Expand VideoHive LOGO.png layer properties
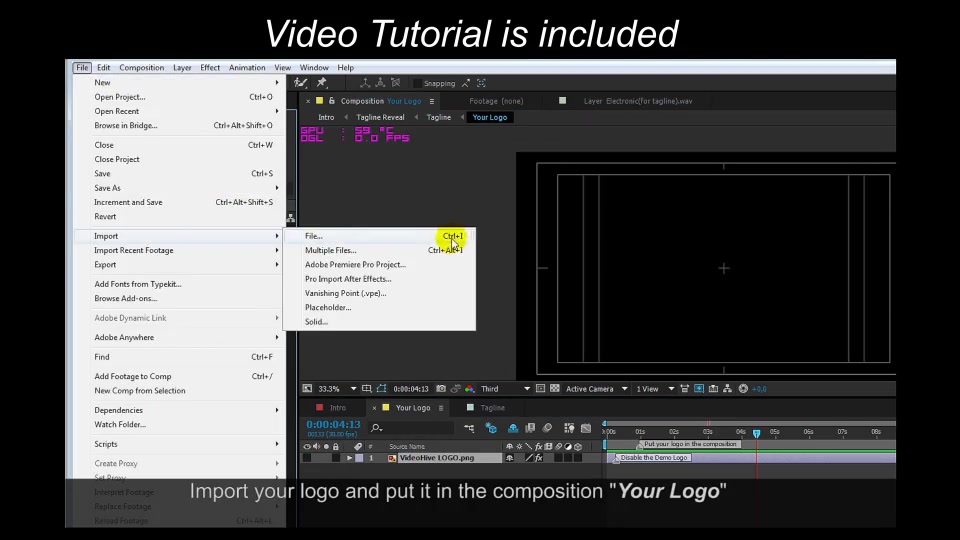This screenshot has width=960, height=540. (349, 458)
